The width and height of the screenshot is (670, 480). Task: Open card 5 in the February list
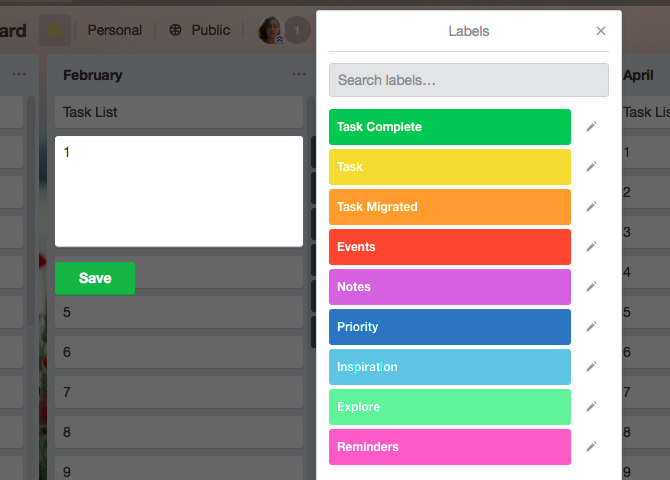[178, 312]
